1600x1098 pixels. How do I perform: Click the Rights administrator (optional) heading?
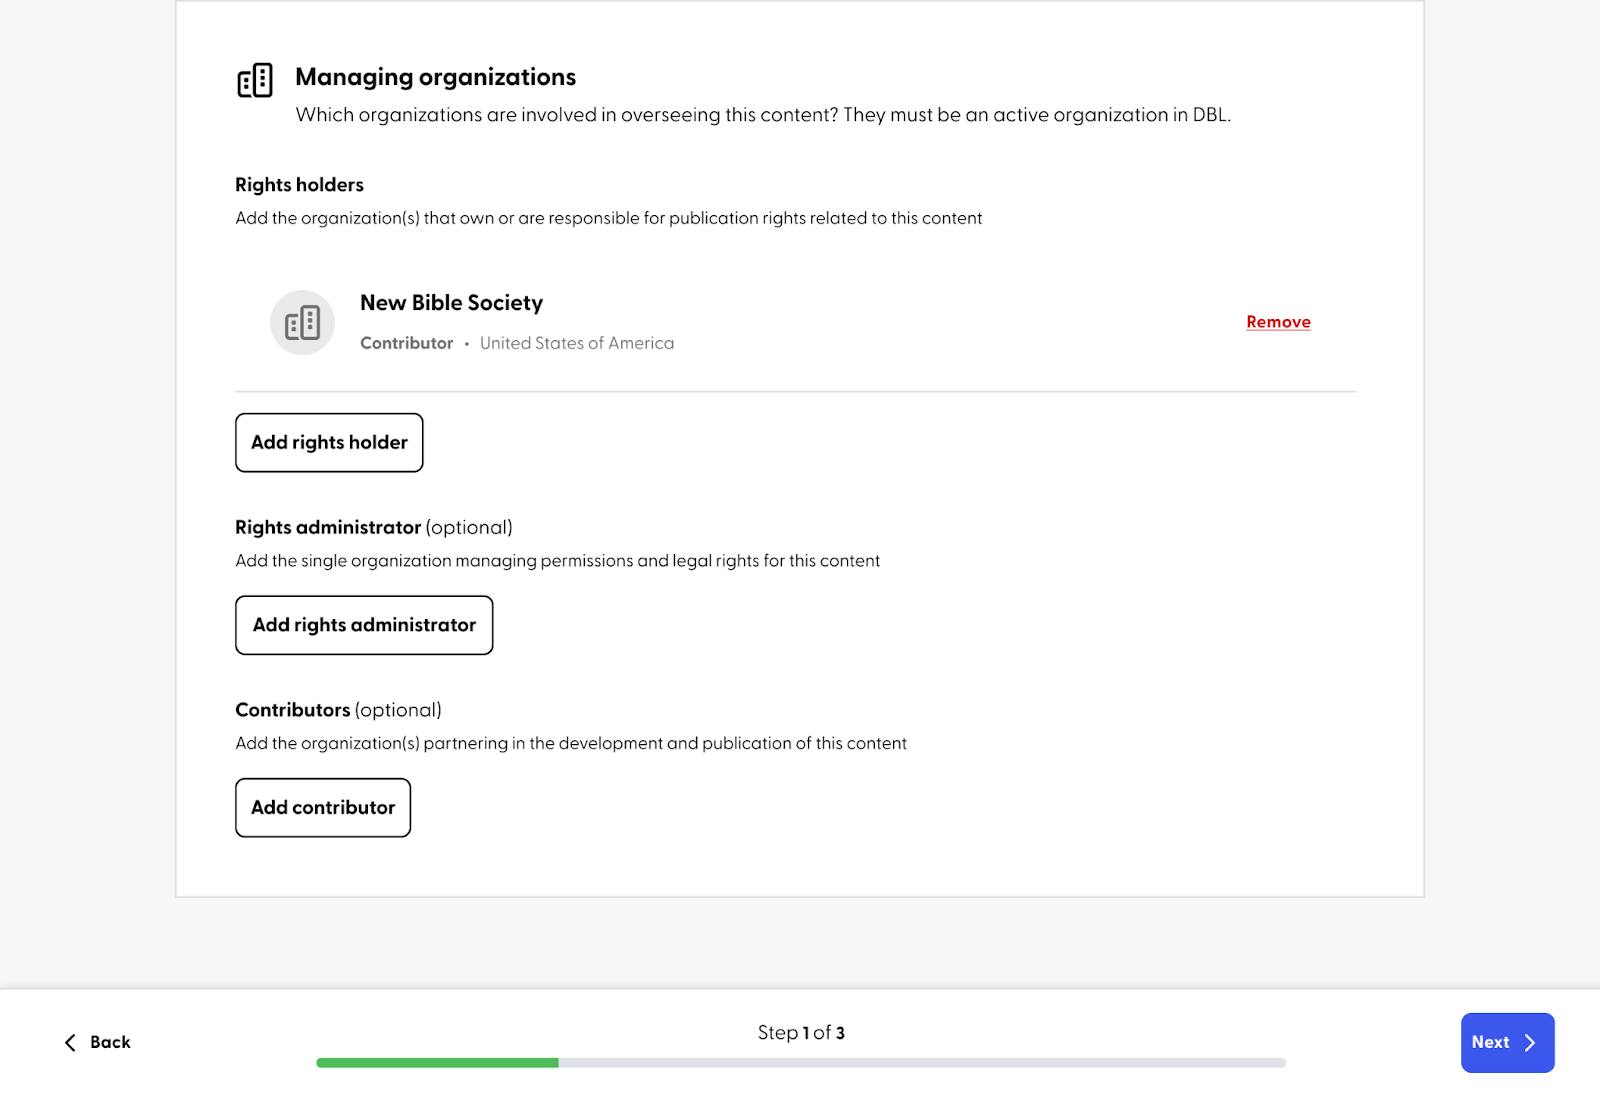coord(374,527)
